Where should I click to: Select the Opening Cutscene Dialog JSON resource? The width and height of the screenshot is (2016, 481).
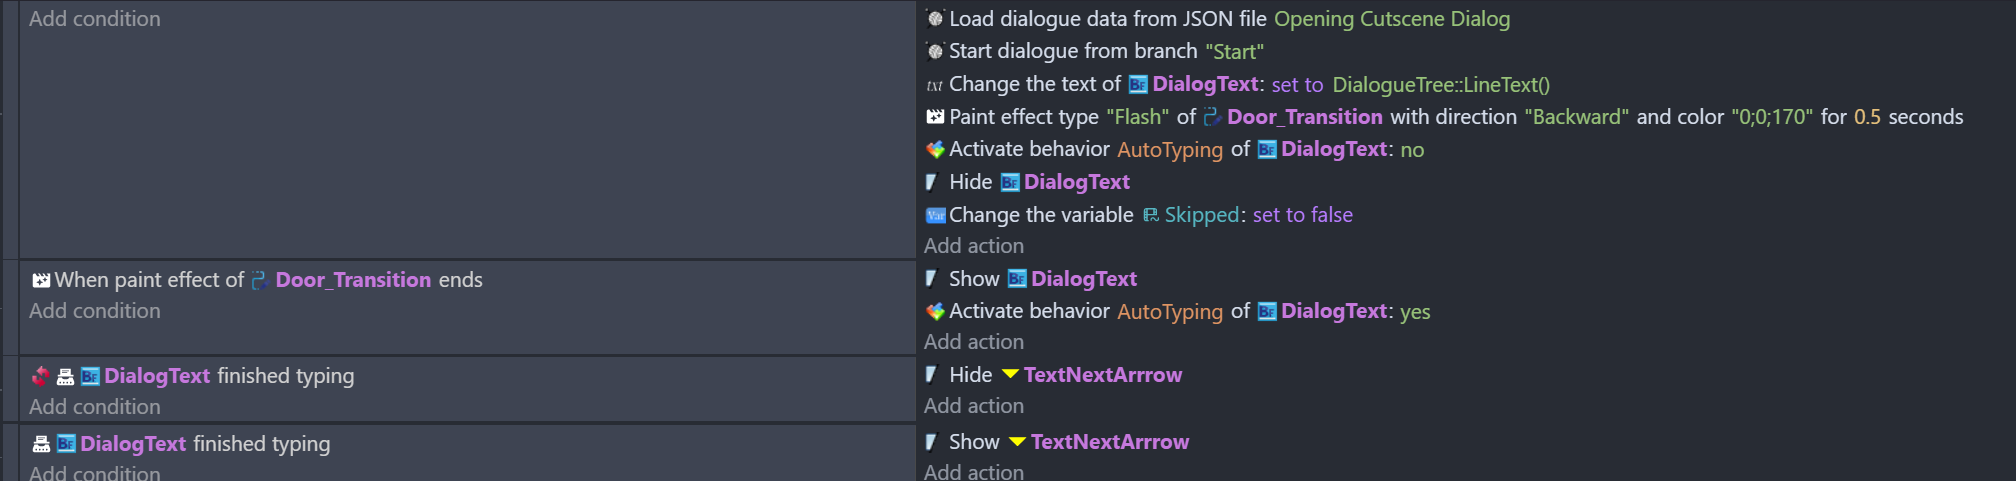[x=1391, y=19]
